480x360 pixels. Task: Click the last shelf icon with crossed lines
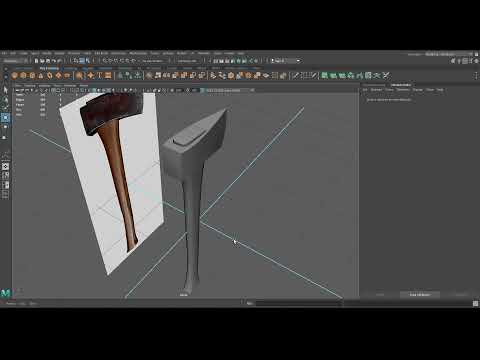pyautogui.click(x=386, y=76)
